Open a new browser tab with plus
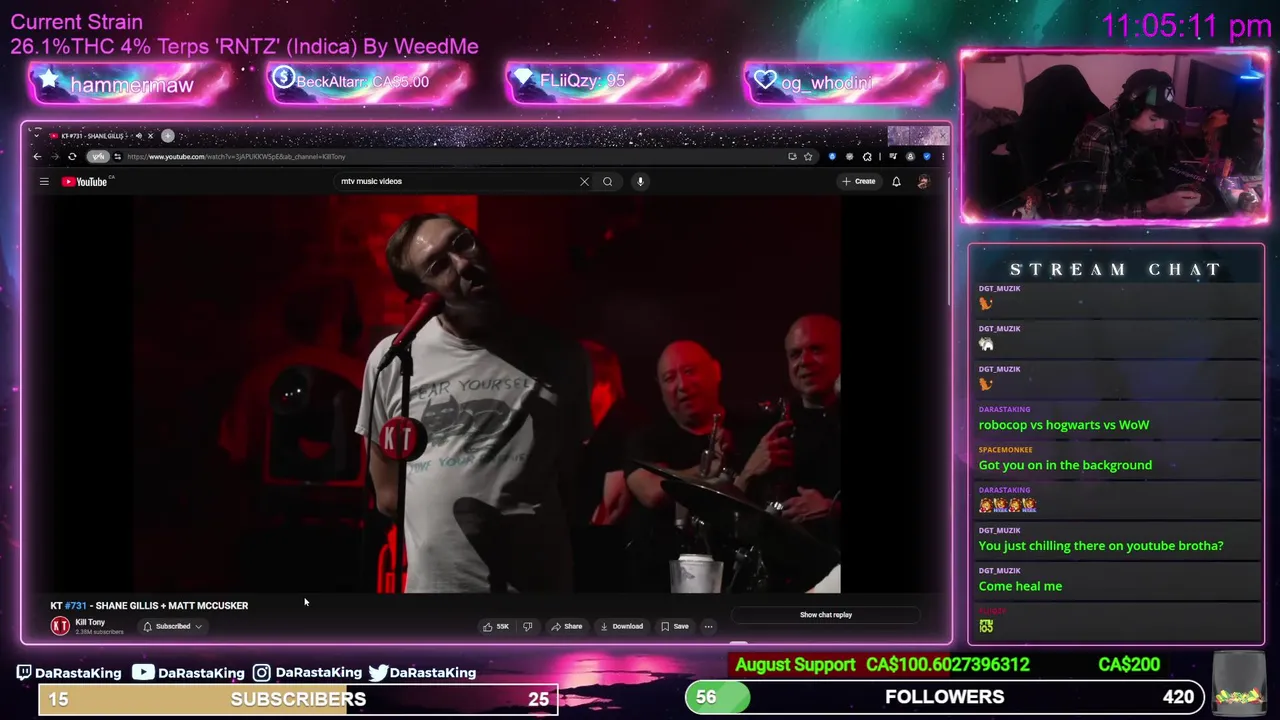This screenshot has width=1280, height=720. [168, 136]
